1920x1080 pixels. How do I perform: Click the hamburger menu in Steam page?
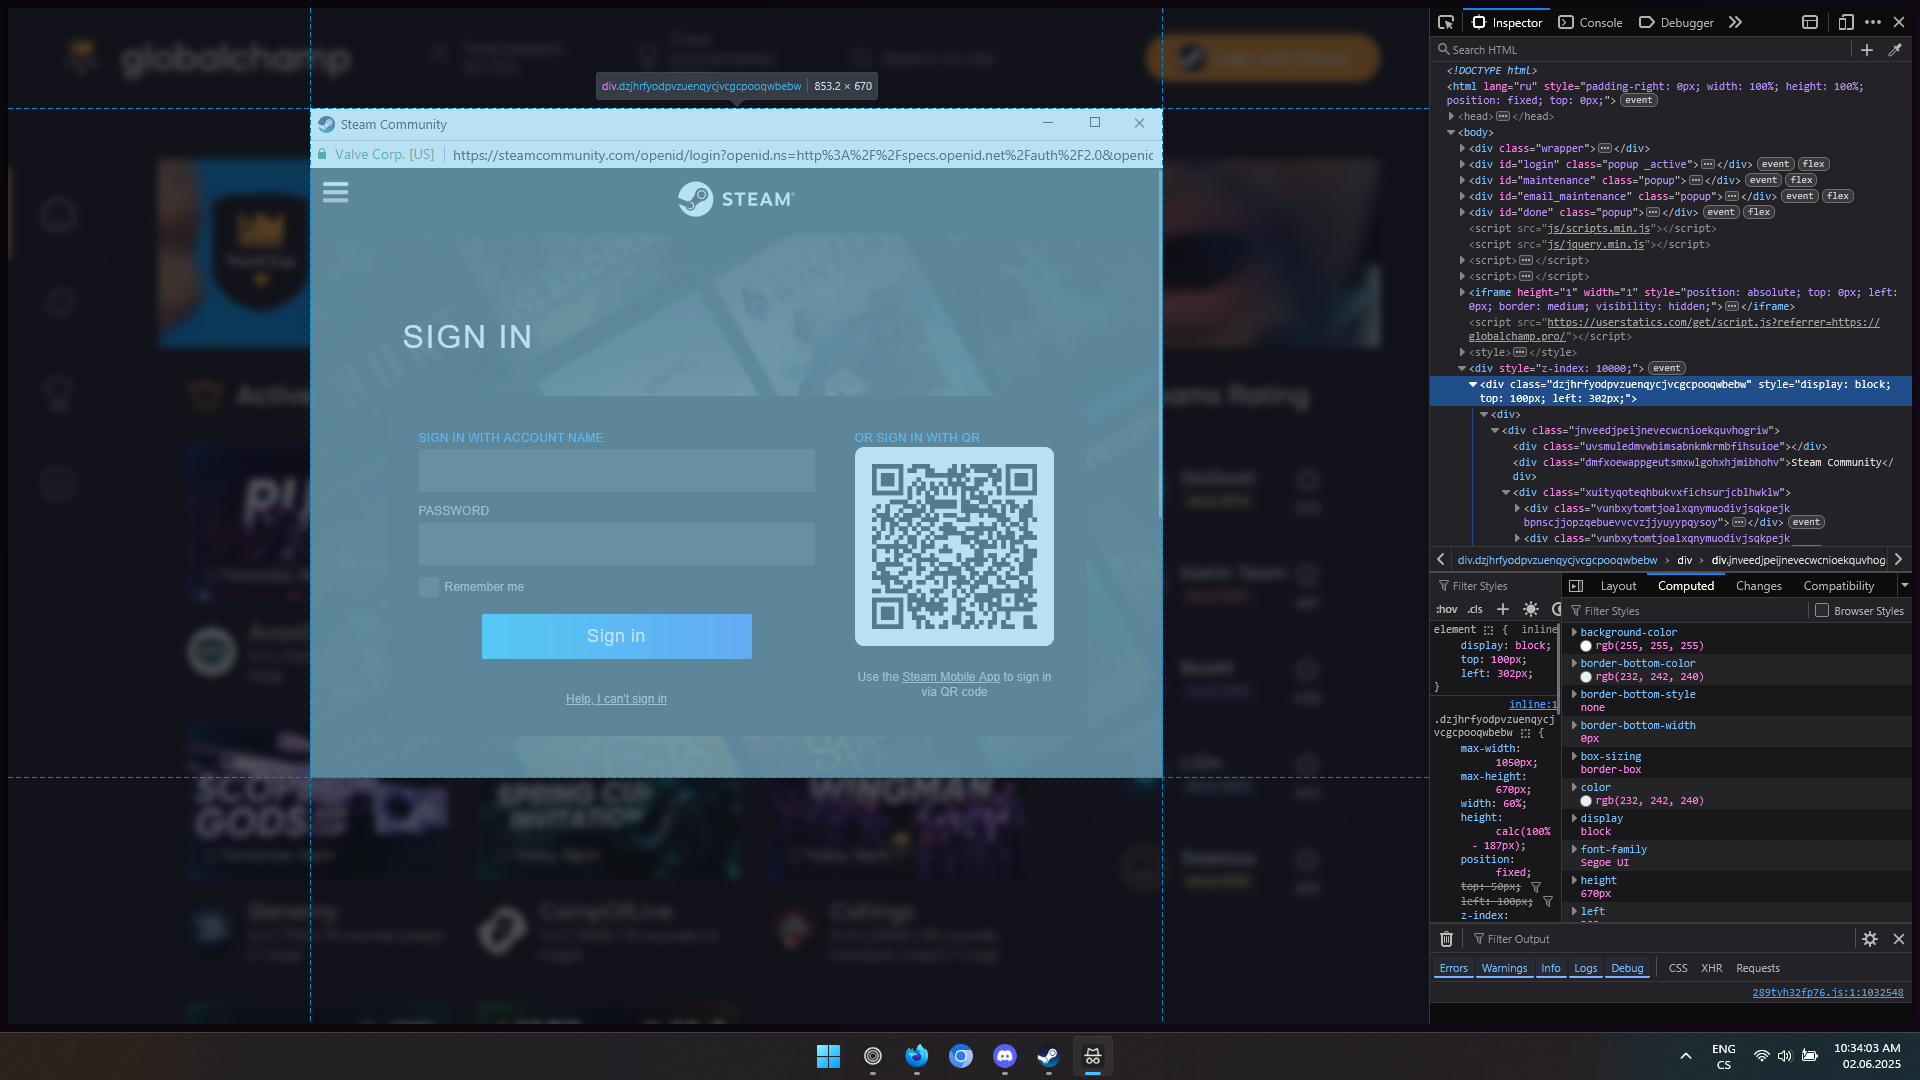(336, 192)
